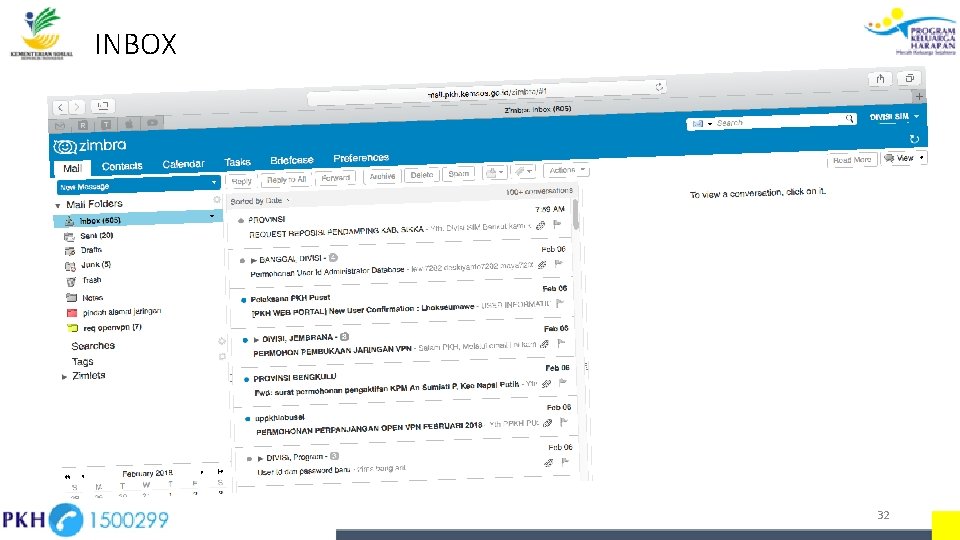Image resolution: width=960 pixels, height=540 pixels.
Task: Flag the PROVINSI BENGKULU message
Action: point(563,382)
